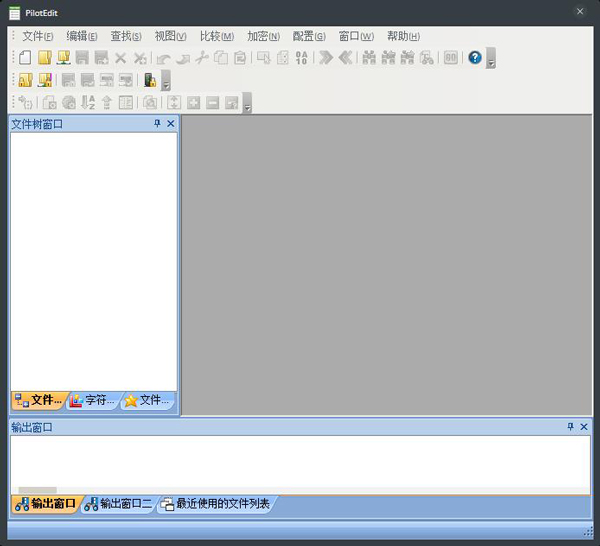
Task: Switch to the 字符... tab
Action: (93, 400)
